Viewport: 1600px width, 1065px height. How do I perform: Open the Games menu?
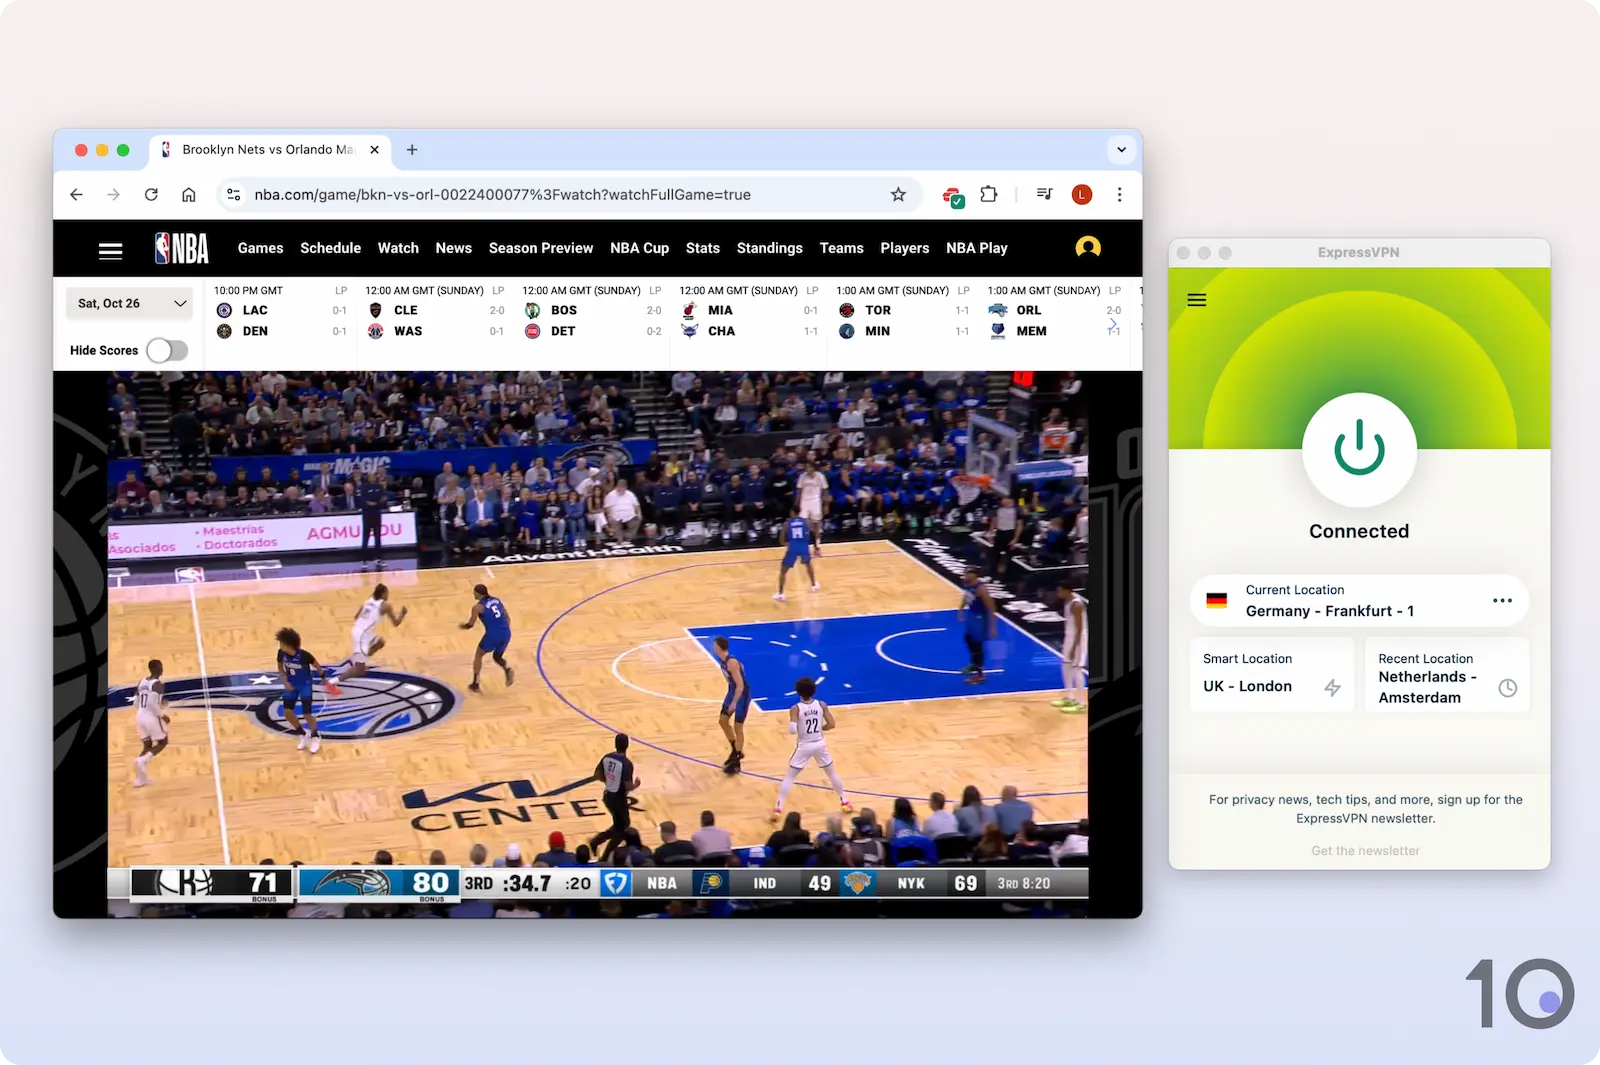click(x=260, y=248)
